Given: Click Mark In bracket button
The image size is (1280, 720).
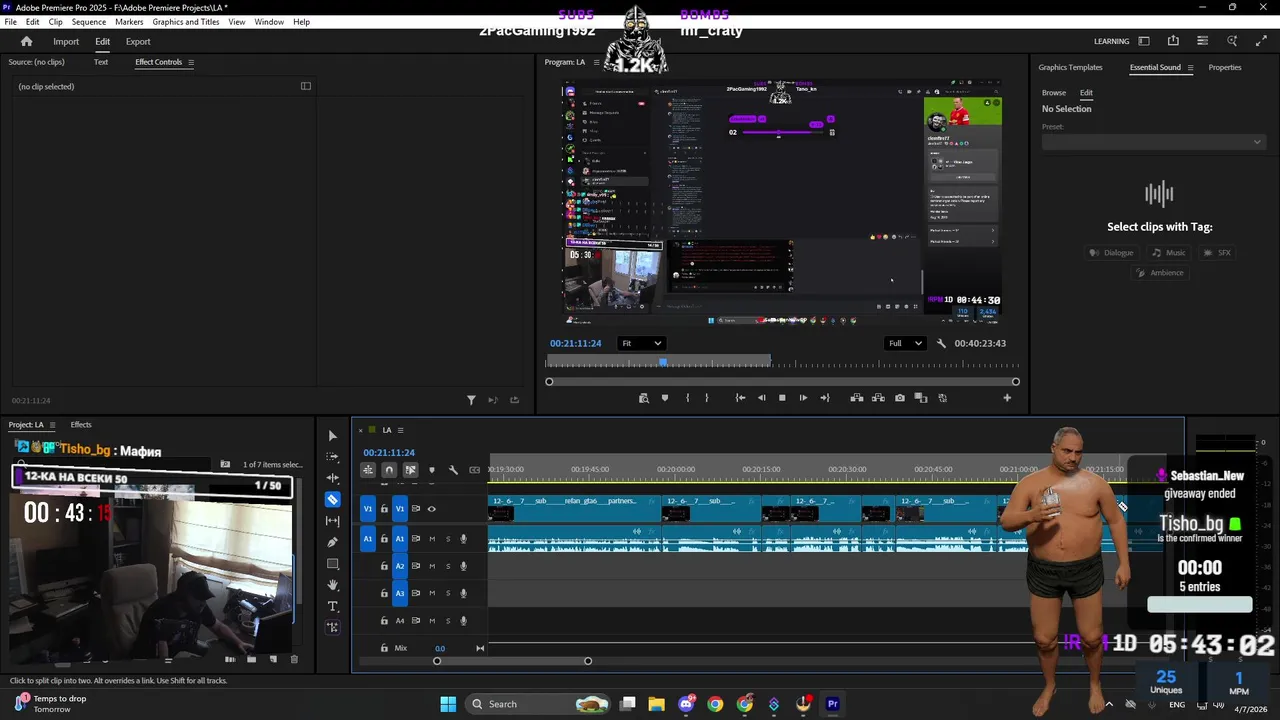Looking at the screenshot, I should tap(687, 398).
